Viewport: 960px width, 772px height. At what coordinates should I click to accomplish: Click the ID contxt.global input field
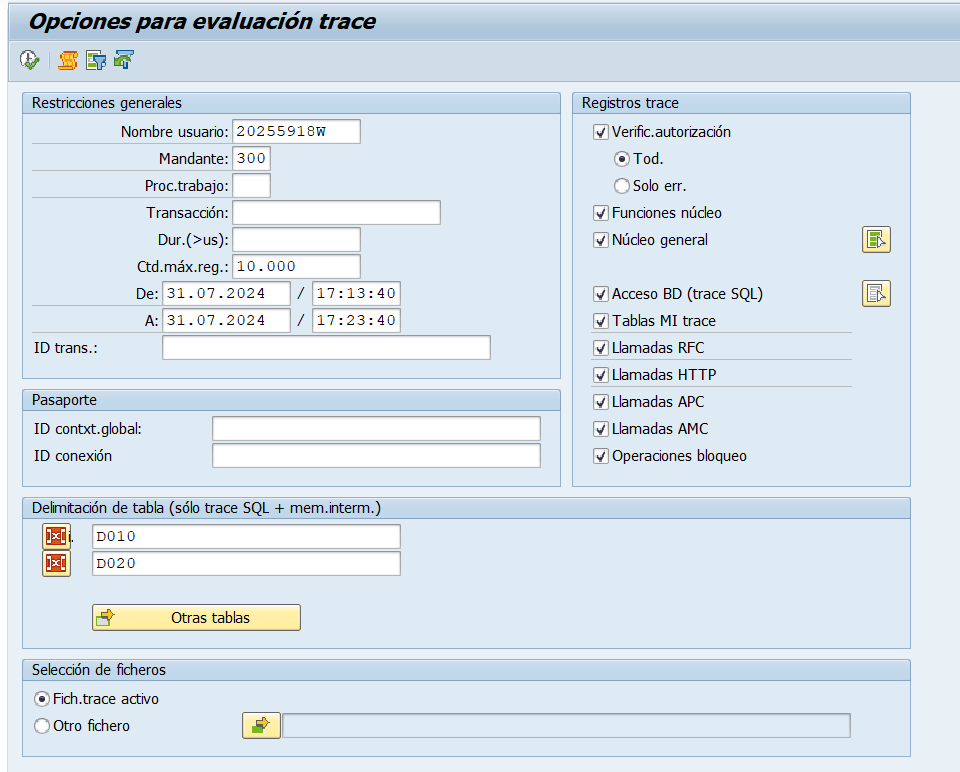click(x=376, y=429)
